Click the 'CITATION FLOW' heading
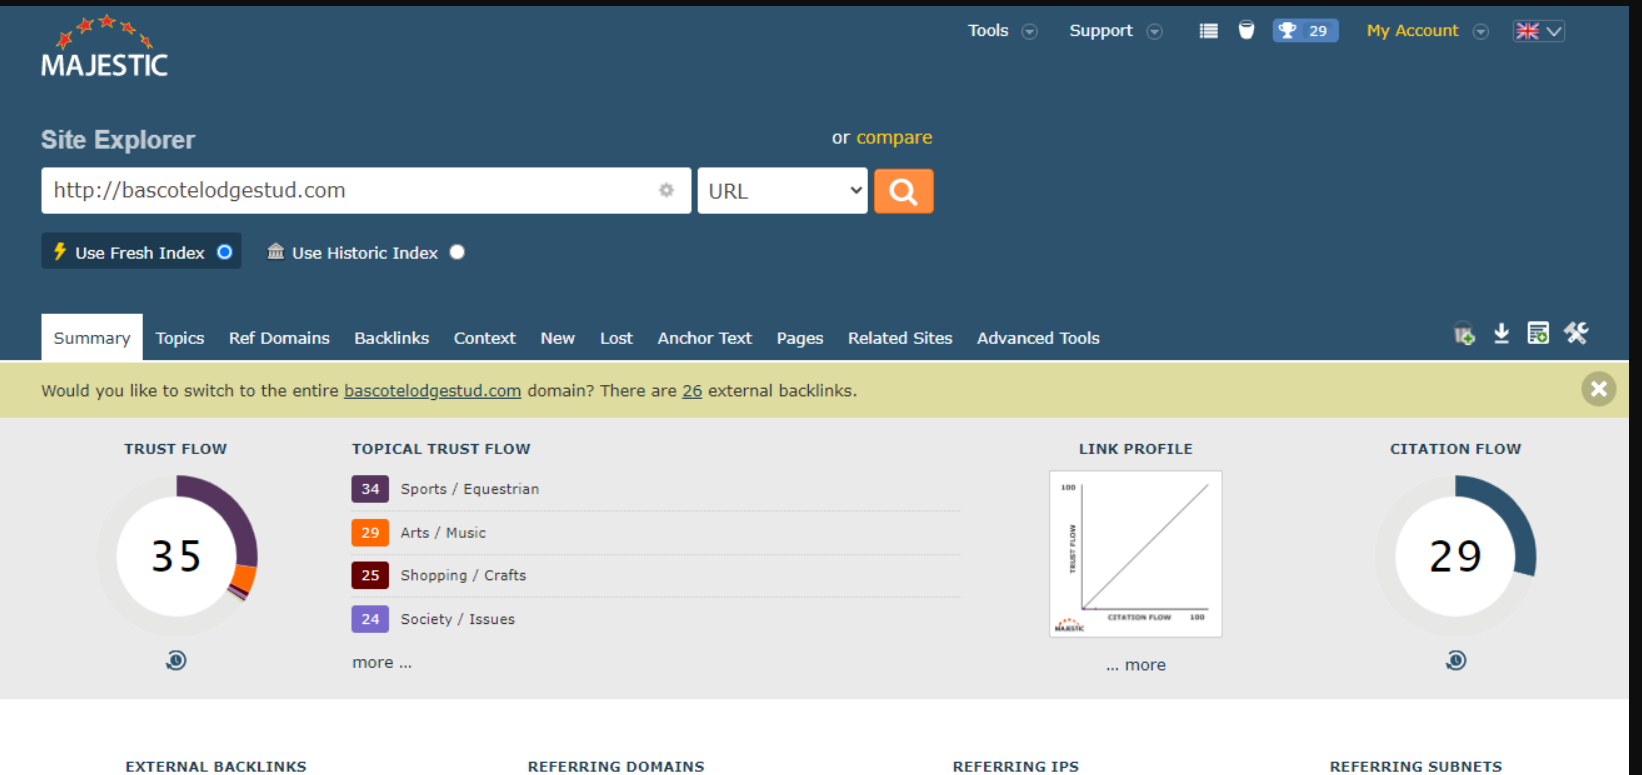The image size is (1642, 775). [1456, 449]
